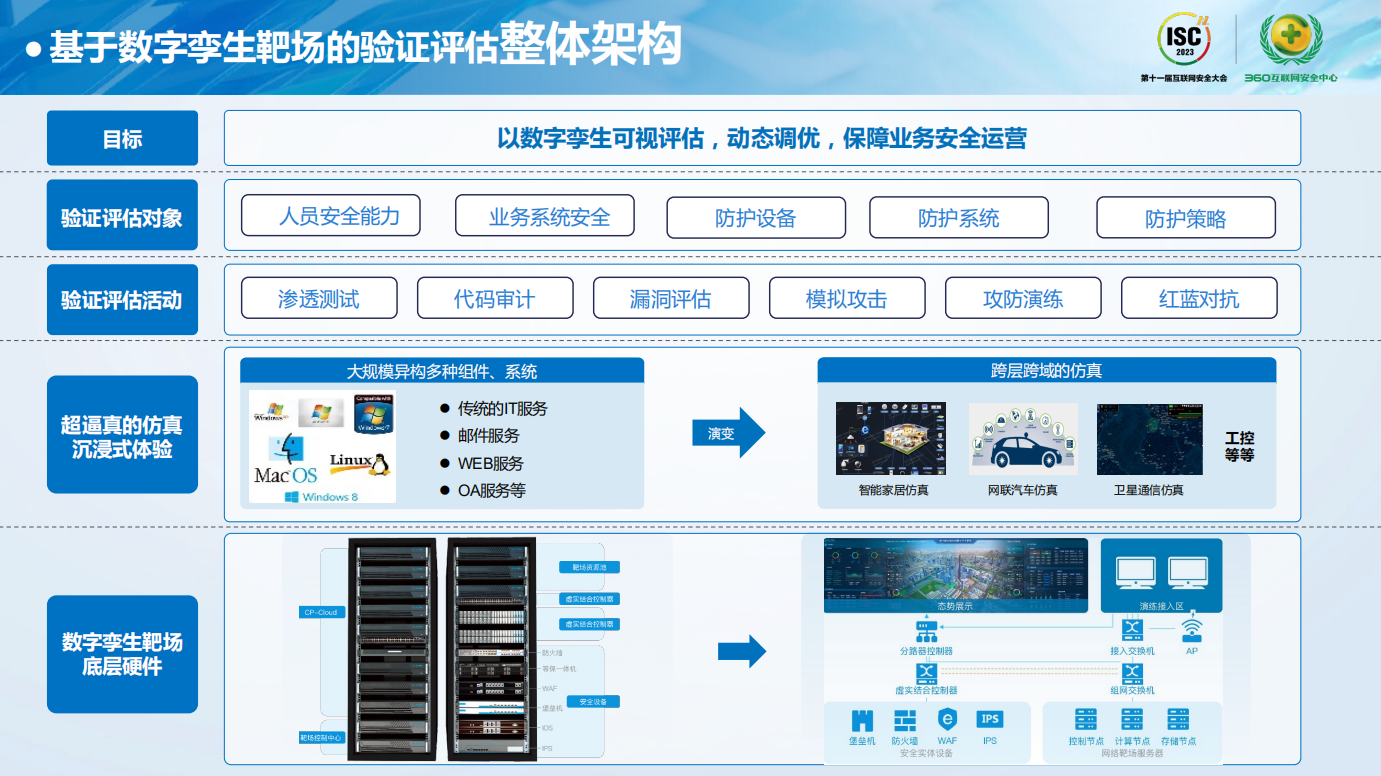Screen dimensions: 1381x776
Task: Click the 安全实体设备 caption
Action: pyautogui.click(x=926, y=753)
